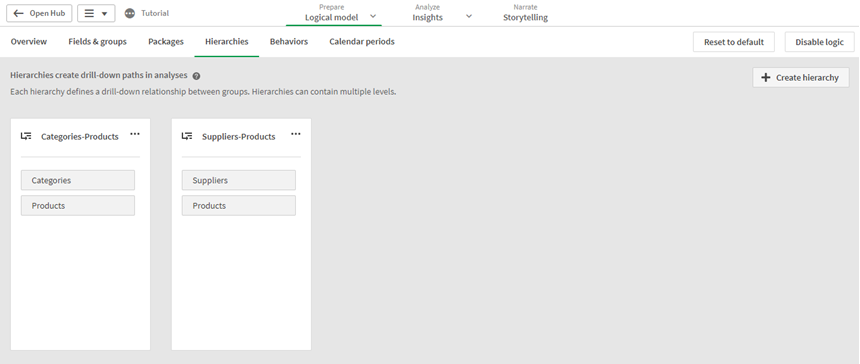Open the global navigation menu icon
This screenshot has height=364, width=860.
89,13
